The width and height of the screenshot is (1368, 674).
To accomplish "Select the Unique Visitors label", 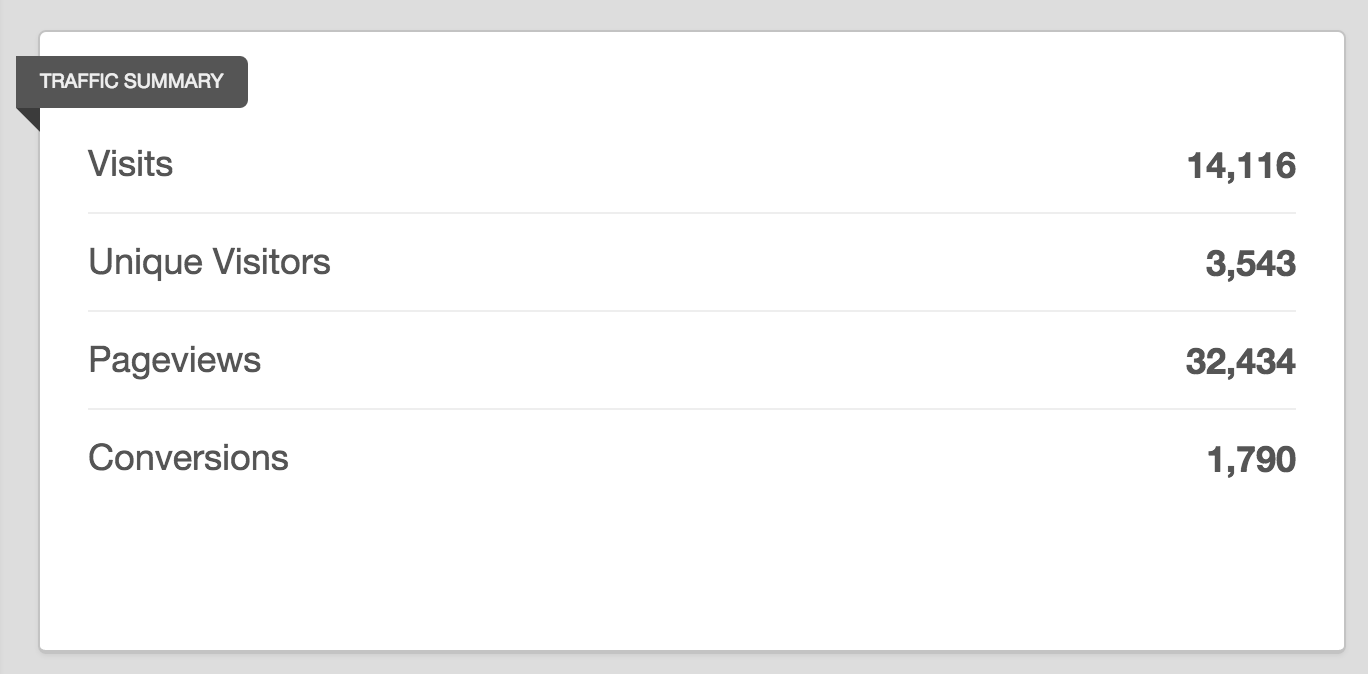I will coord(209,261).
